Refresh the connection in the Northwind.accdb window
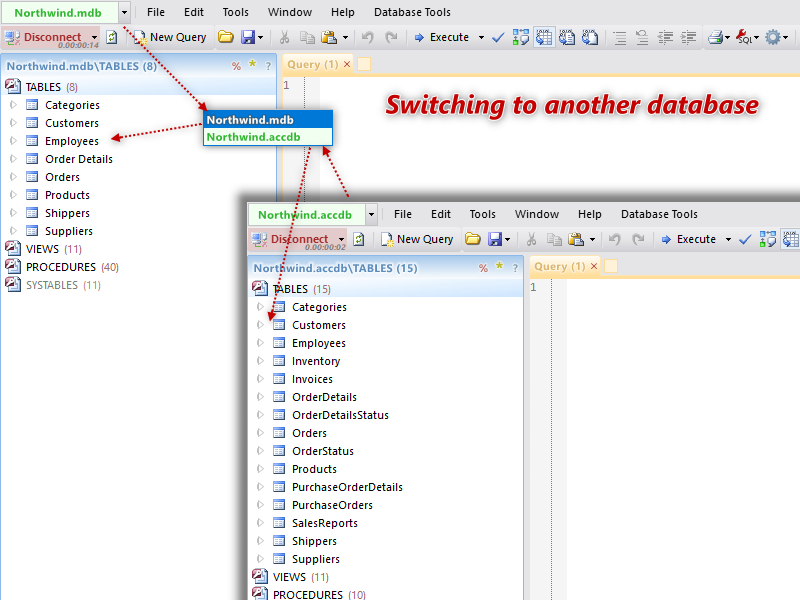 pos(359,239)
